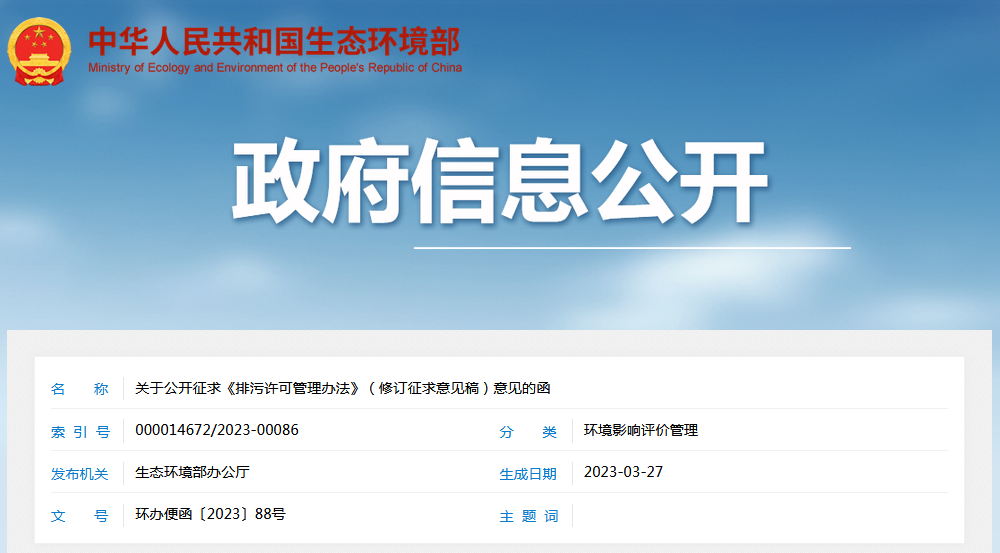The width and height of the screenshot is (1000, 553).
Task: Click the 生成日期 field label
Action: pos(528,474)
